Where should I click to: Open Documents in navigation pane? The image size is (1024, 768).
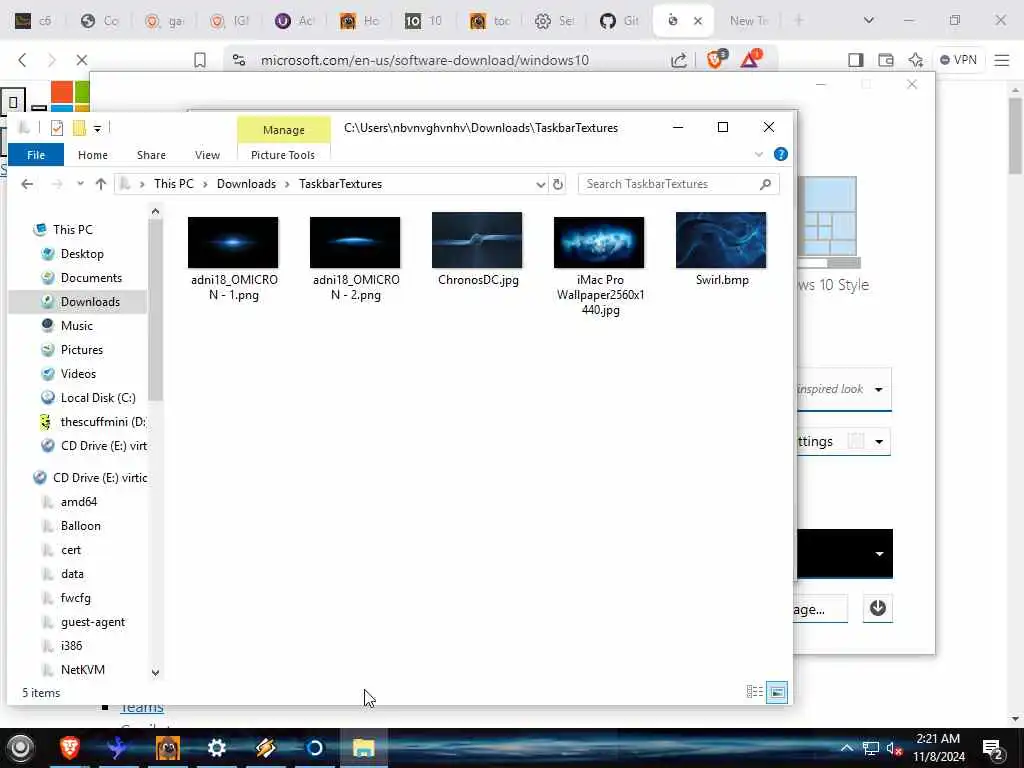pos(91,278)
